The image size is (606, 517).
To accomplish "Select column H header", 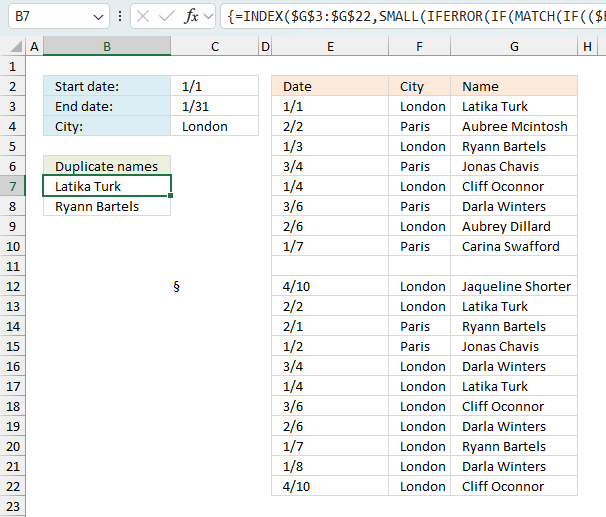I will click(587, 47).
